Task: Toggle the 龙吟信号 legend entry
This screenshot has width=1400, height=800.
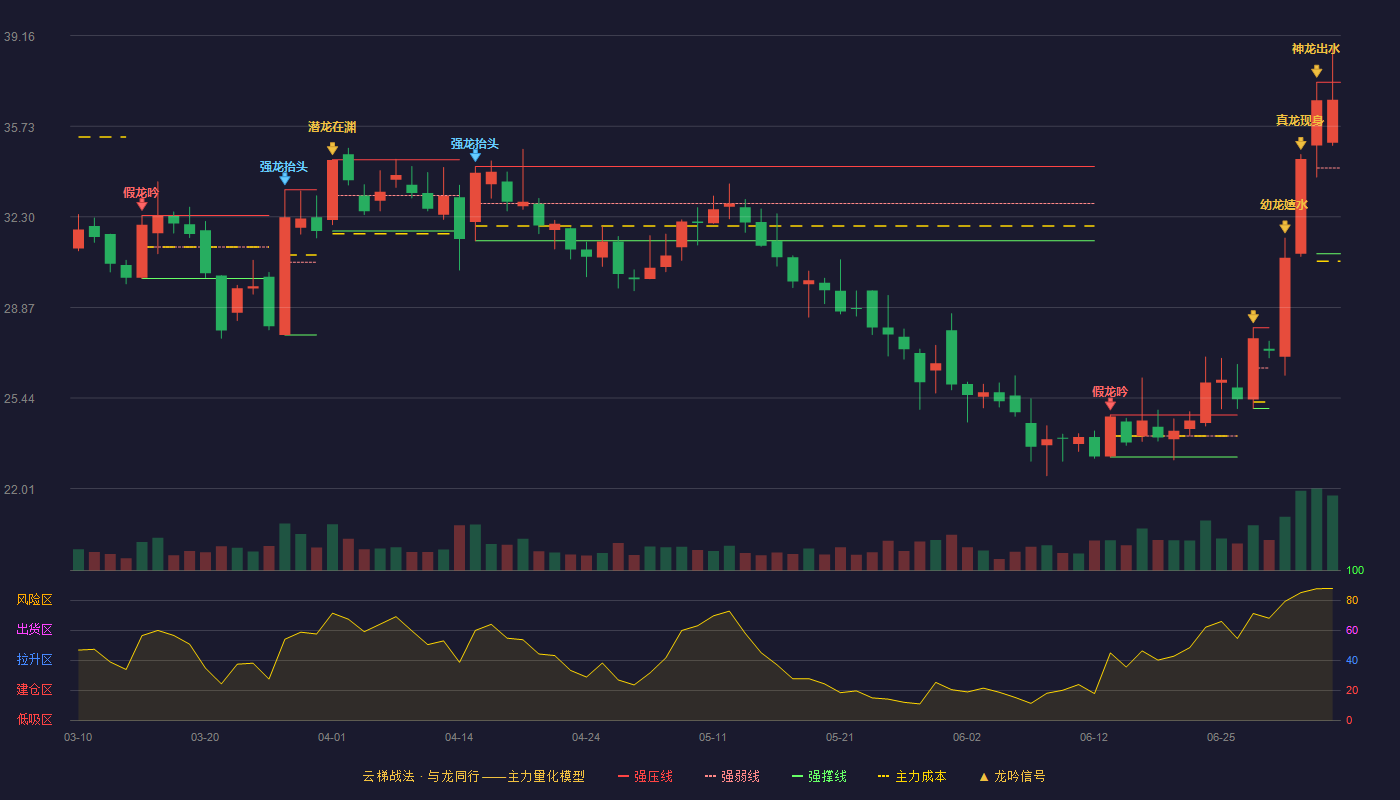Action: [1011, 776]
